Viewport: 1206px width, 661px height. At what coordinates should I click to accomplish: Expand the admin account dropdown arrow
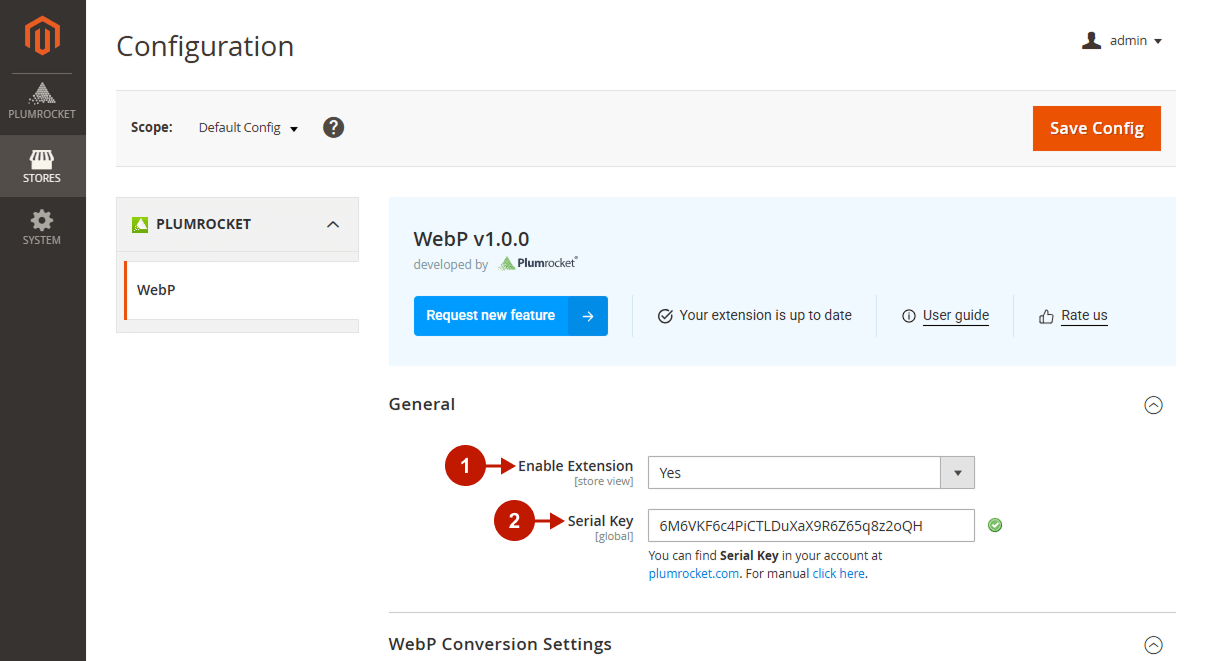tap(1158, 42)
